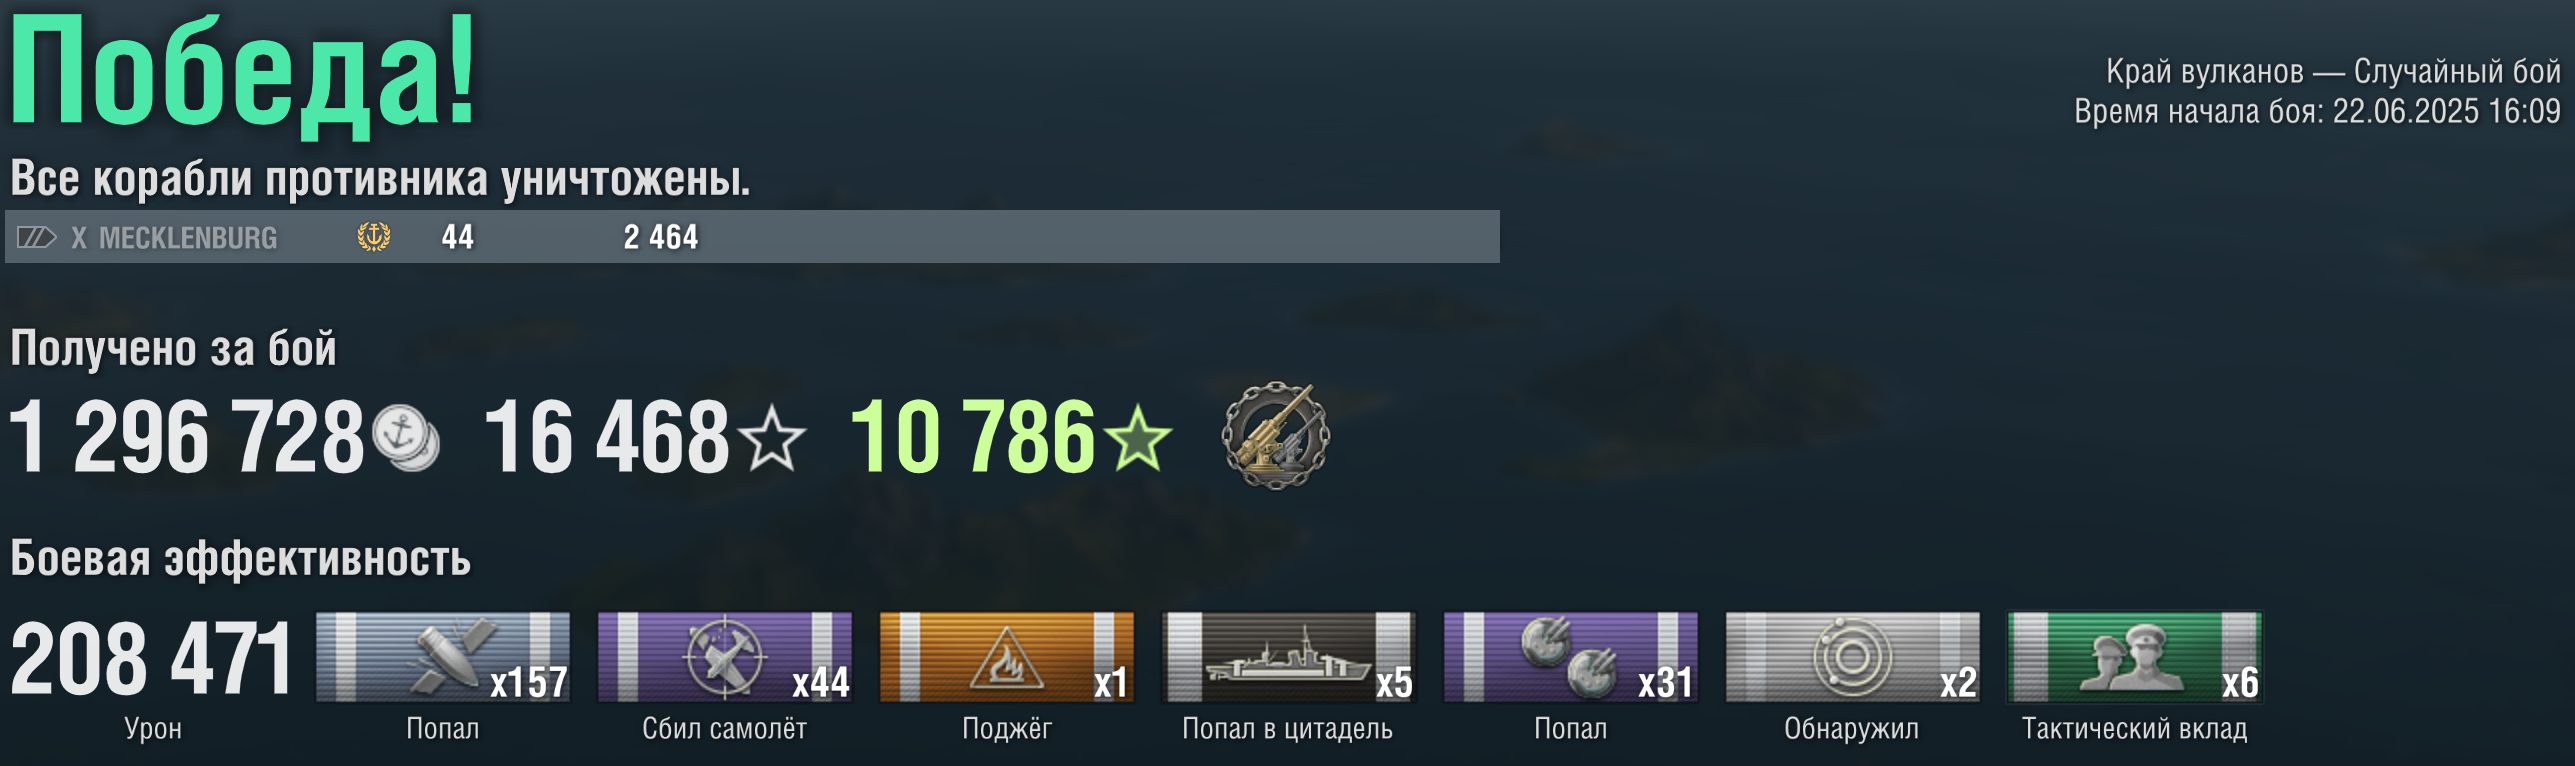This screenshot has height=766, width=2575.
Task: Click the orange Поджёг fire ribbon
Action: point(1007,657)
